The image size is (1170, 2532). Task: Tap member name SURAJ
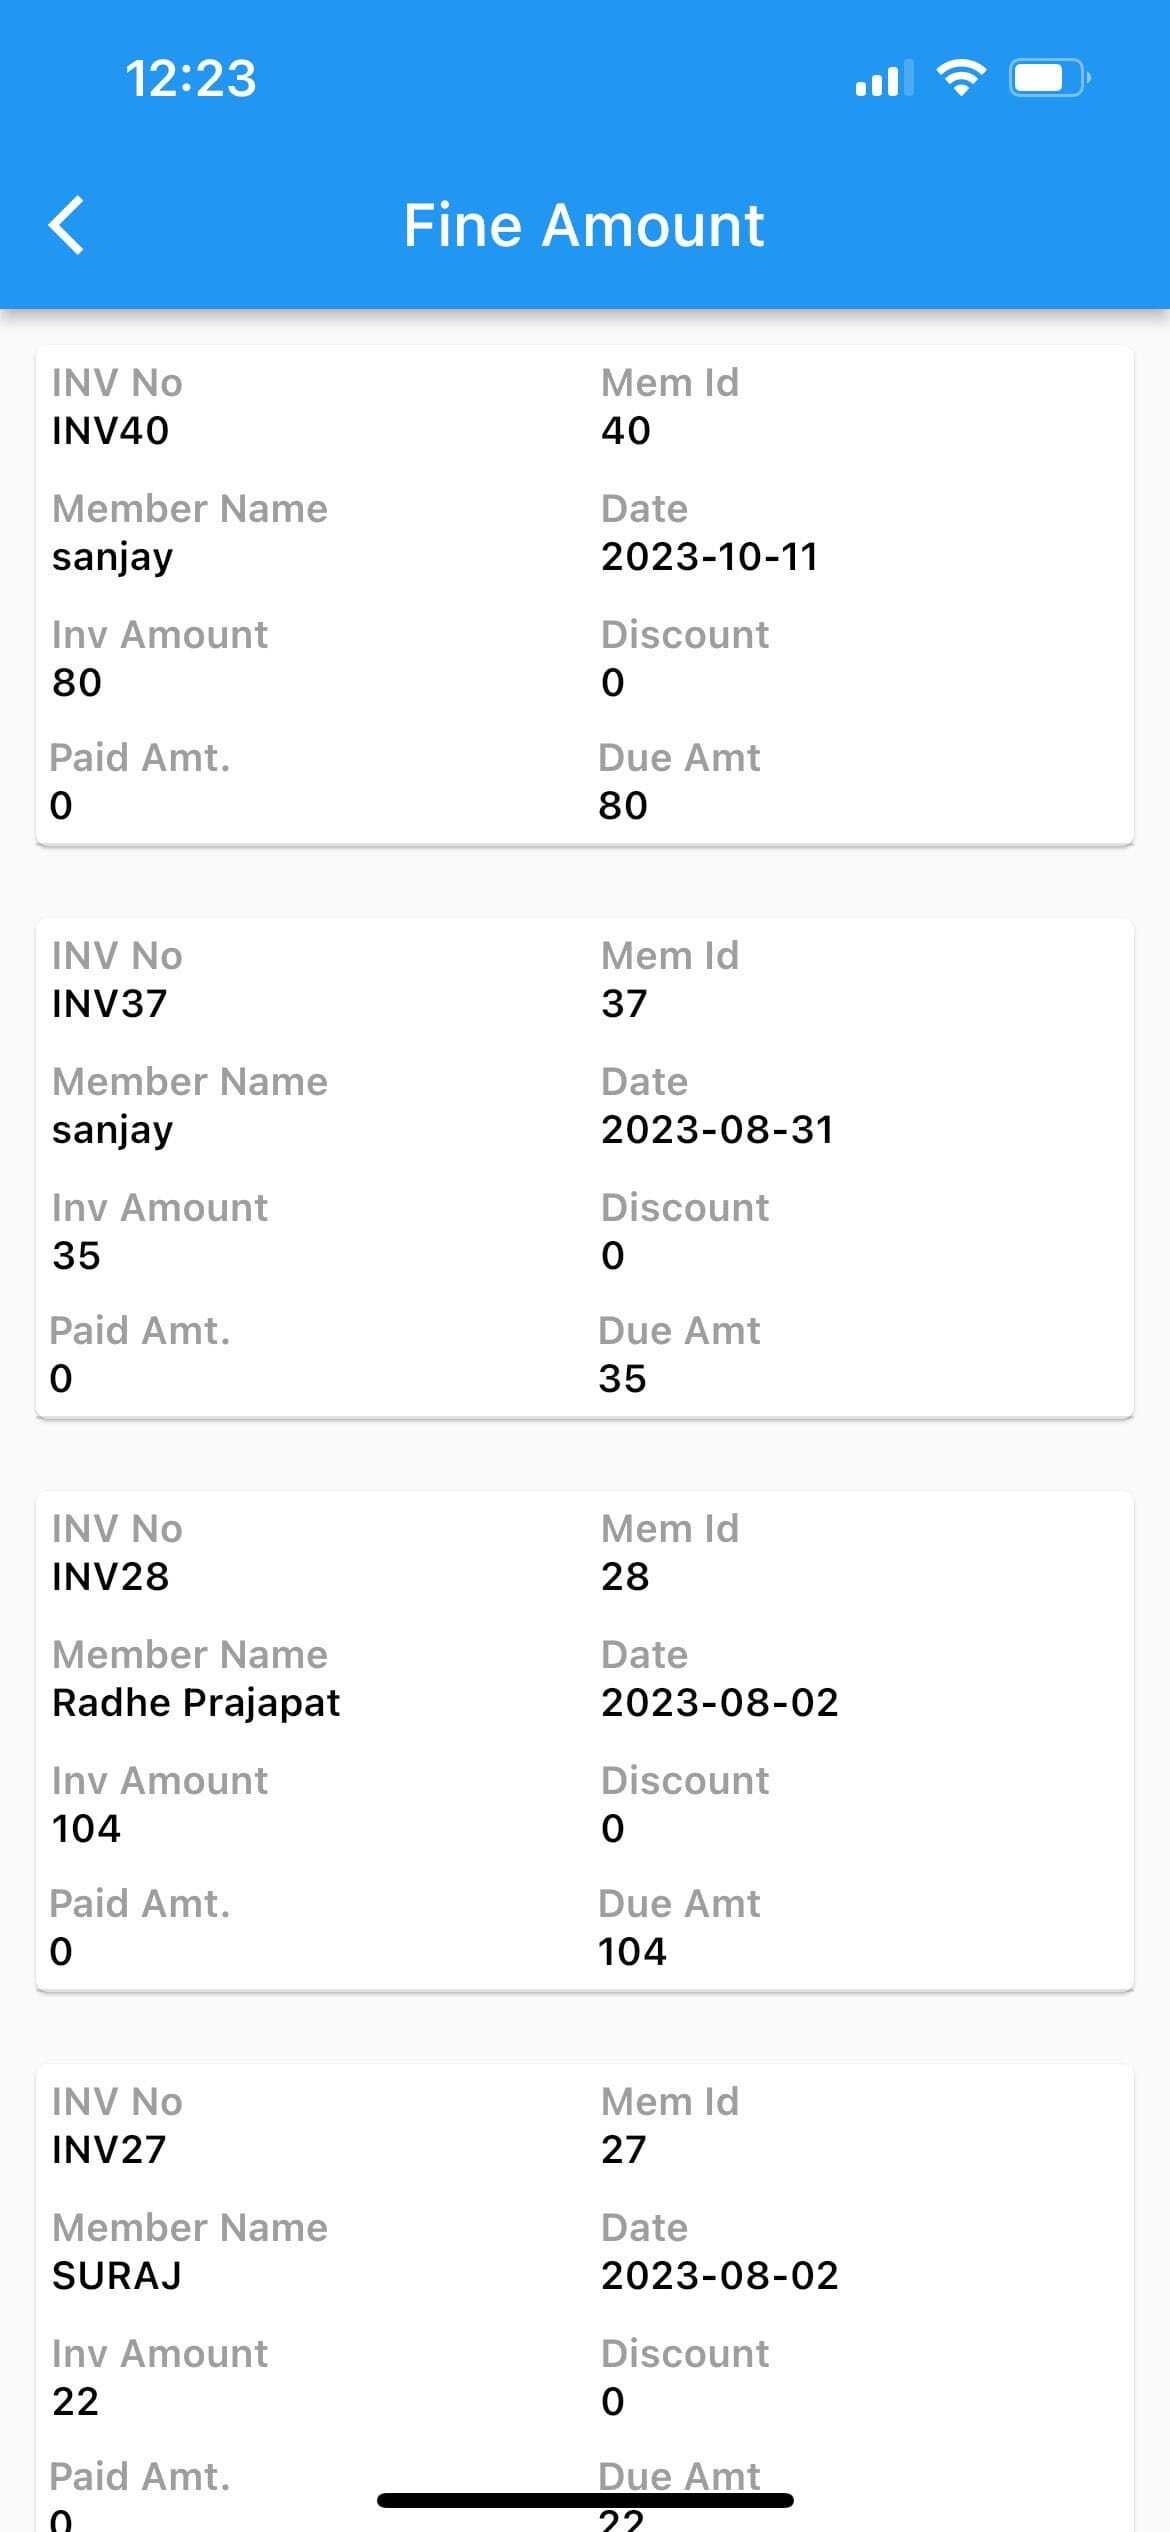pyautogui.click(x=117, y=2276)
